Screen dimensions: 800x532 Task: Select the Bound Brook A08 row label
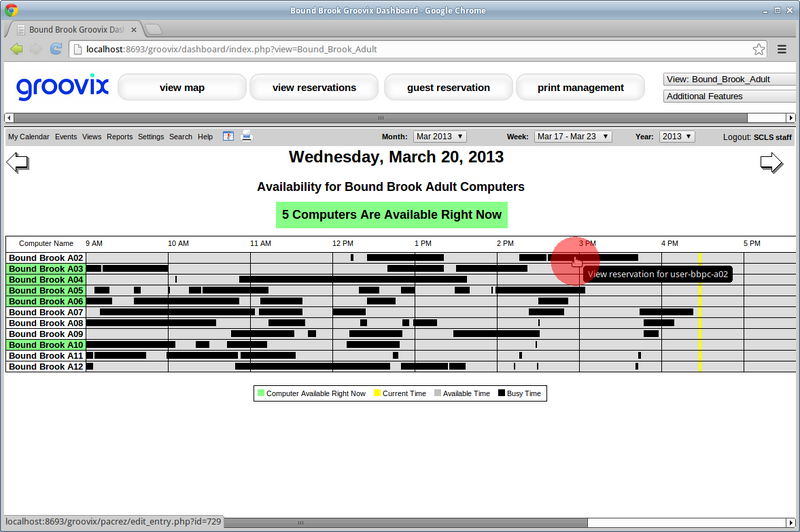coord(46,323)
